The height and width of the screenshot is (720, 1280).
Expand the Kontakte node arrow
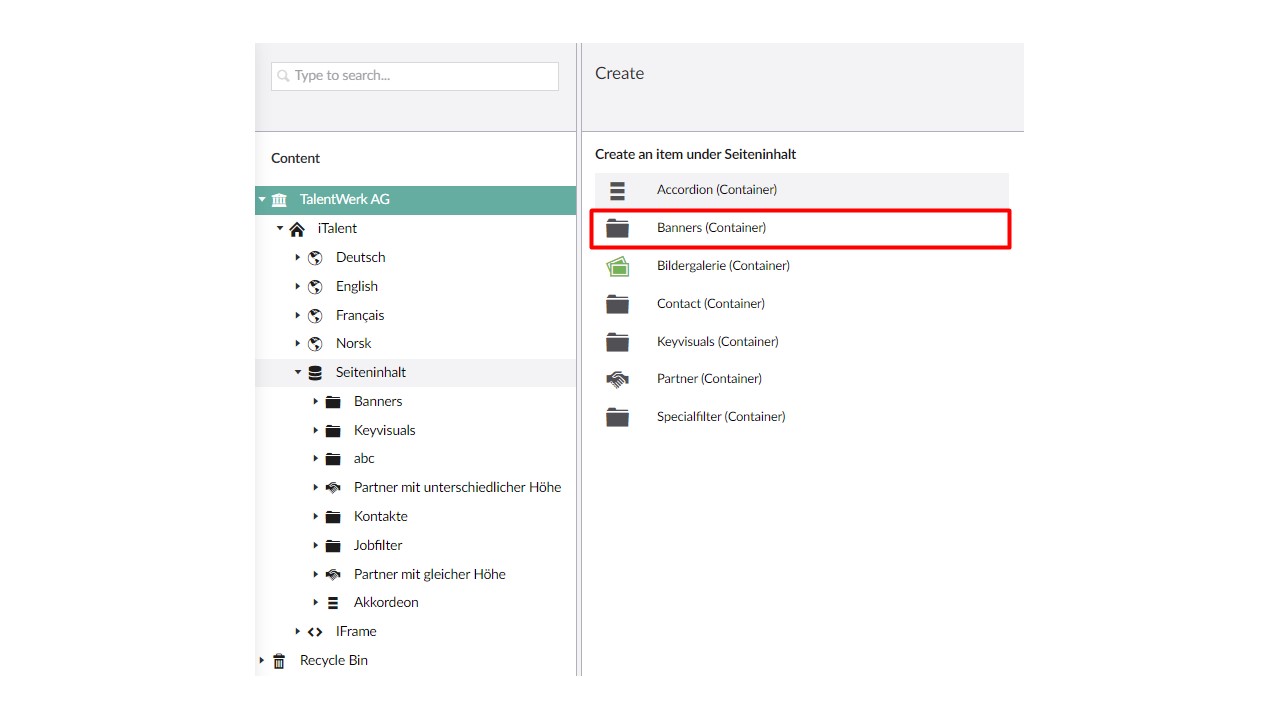click(316, 517)
